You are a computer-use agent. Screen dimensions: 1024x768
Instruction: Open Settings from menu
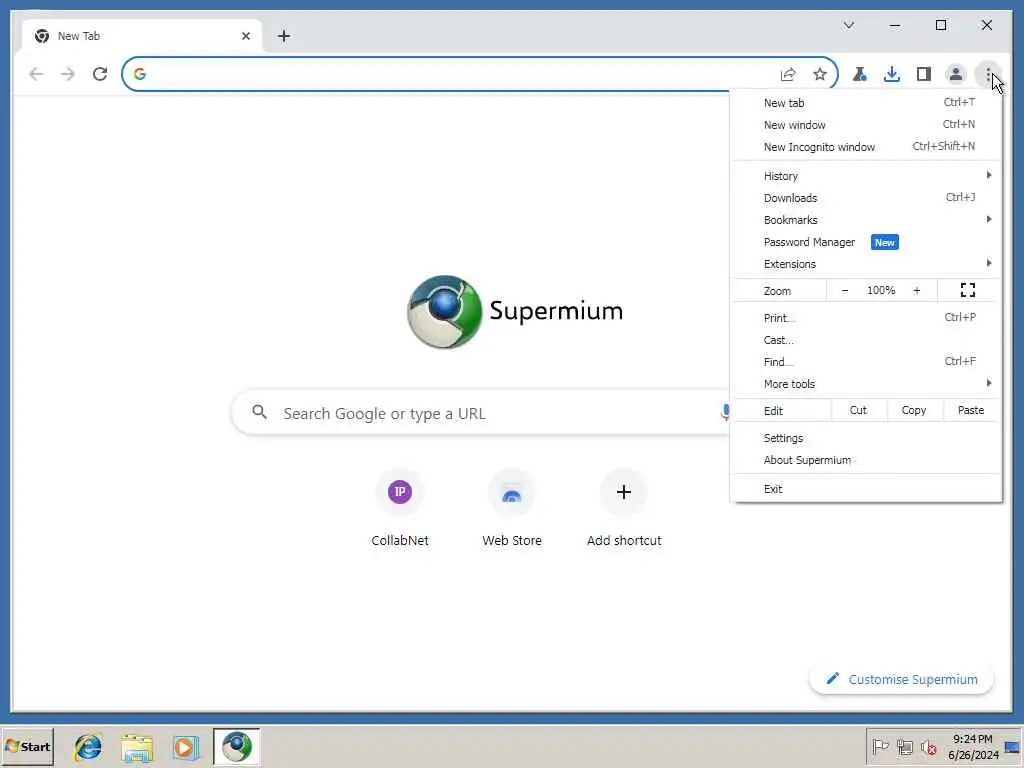pos(866,438)
